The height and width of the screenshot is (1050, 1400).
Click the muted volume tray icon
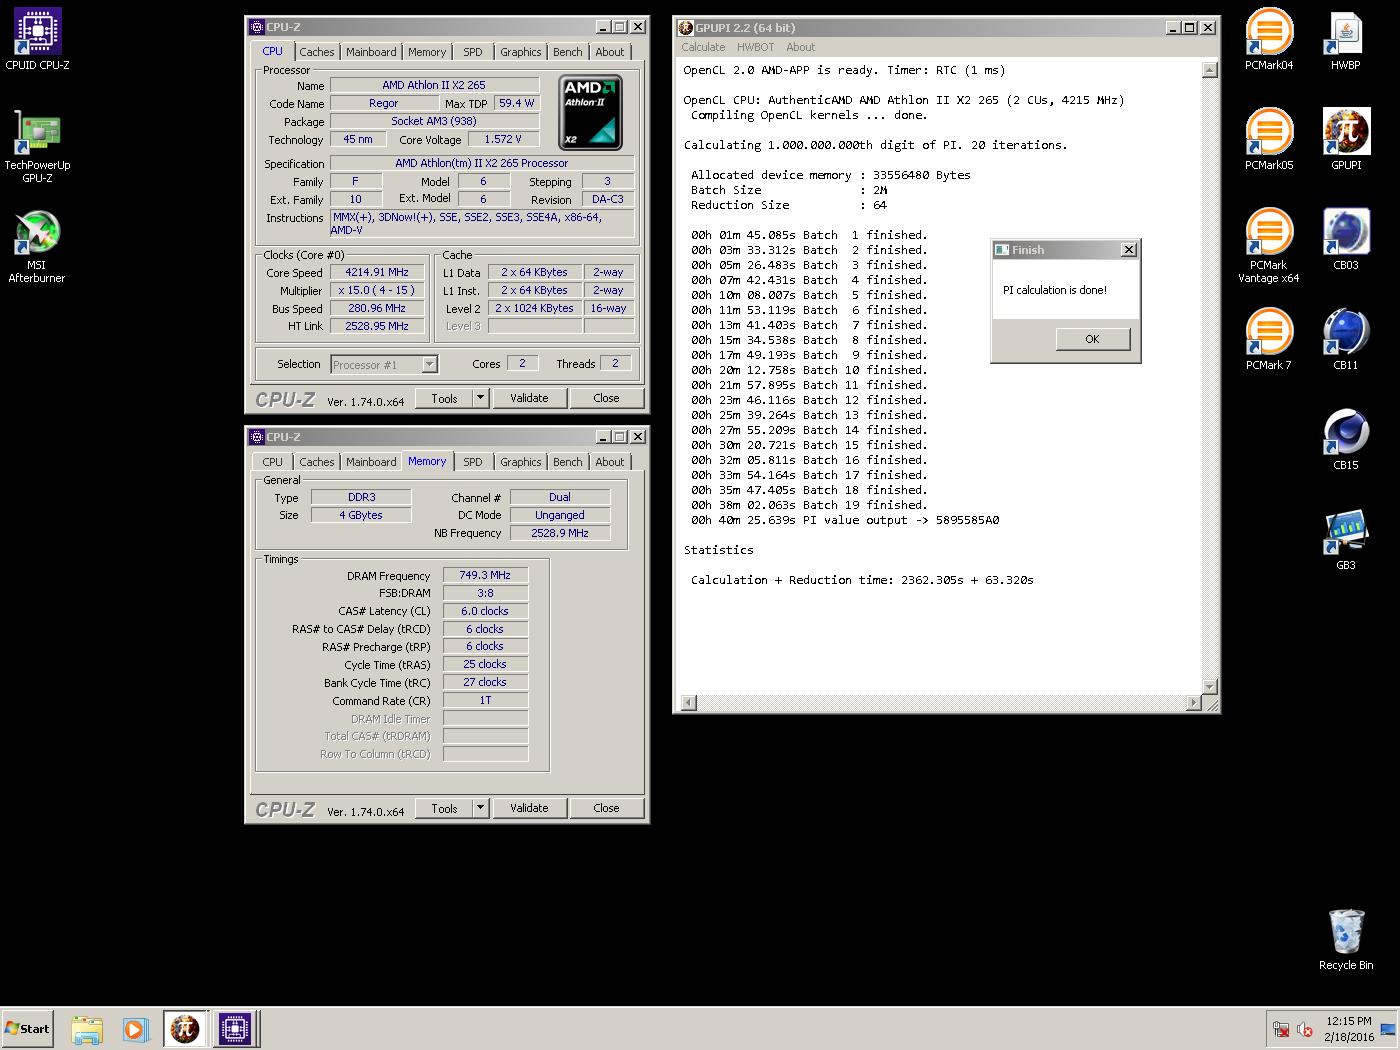1304,1029
